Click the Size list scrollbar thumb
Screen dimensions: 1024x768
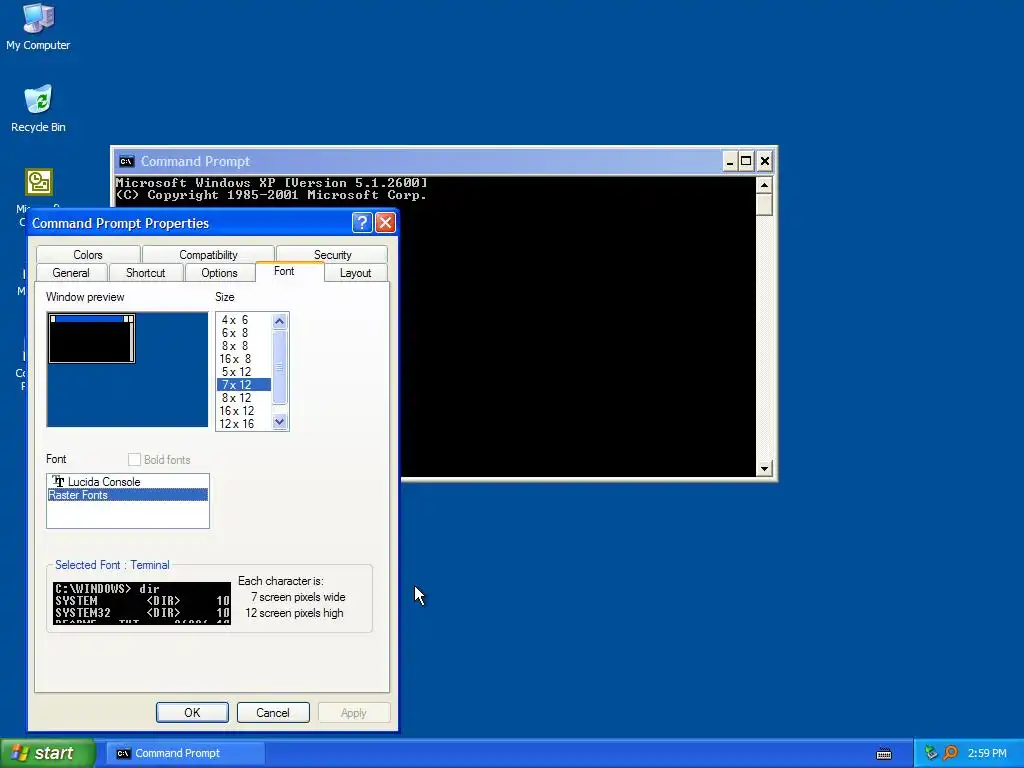click(x=280, y=368)
